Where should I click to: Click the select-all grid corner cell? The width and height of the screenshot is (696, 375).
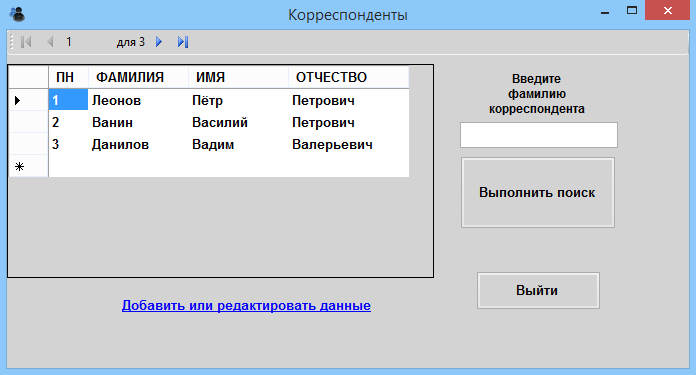28,77
